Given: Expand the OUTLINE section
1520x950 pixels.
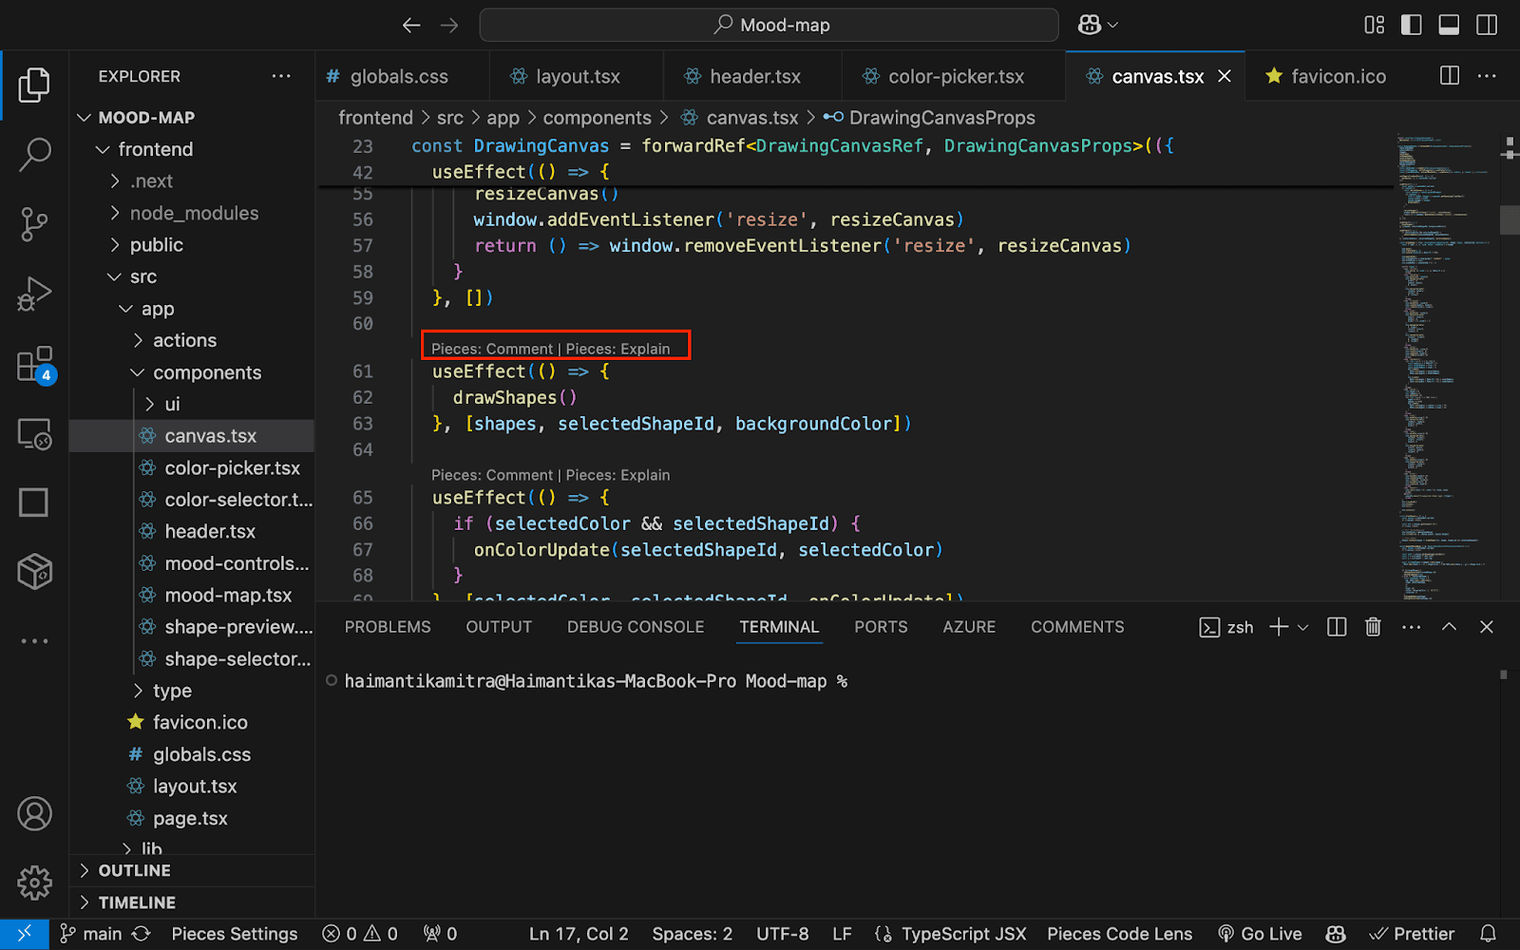Looking at the screenshot, I should 192,870.
